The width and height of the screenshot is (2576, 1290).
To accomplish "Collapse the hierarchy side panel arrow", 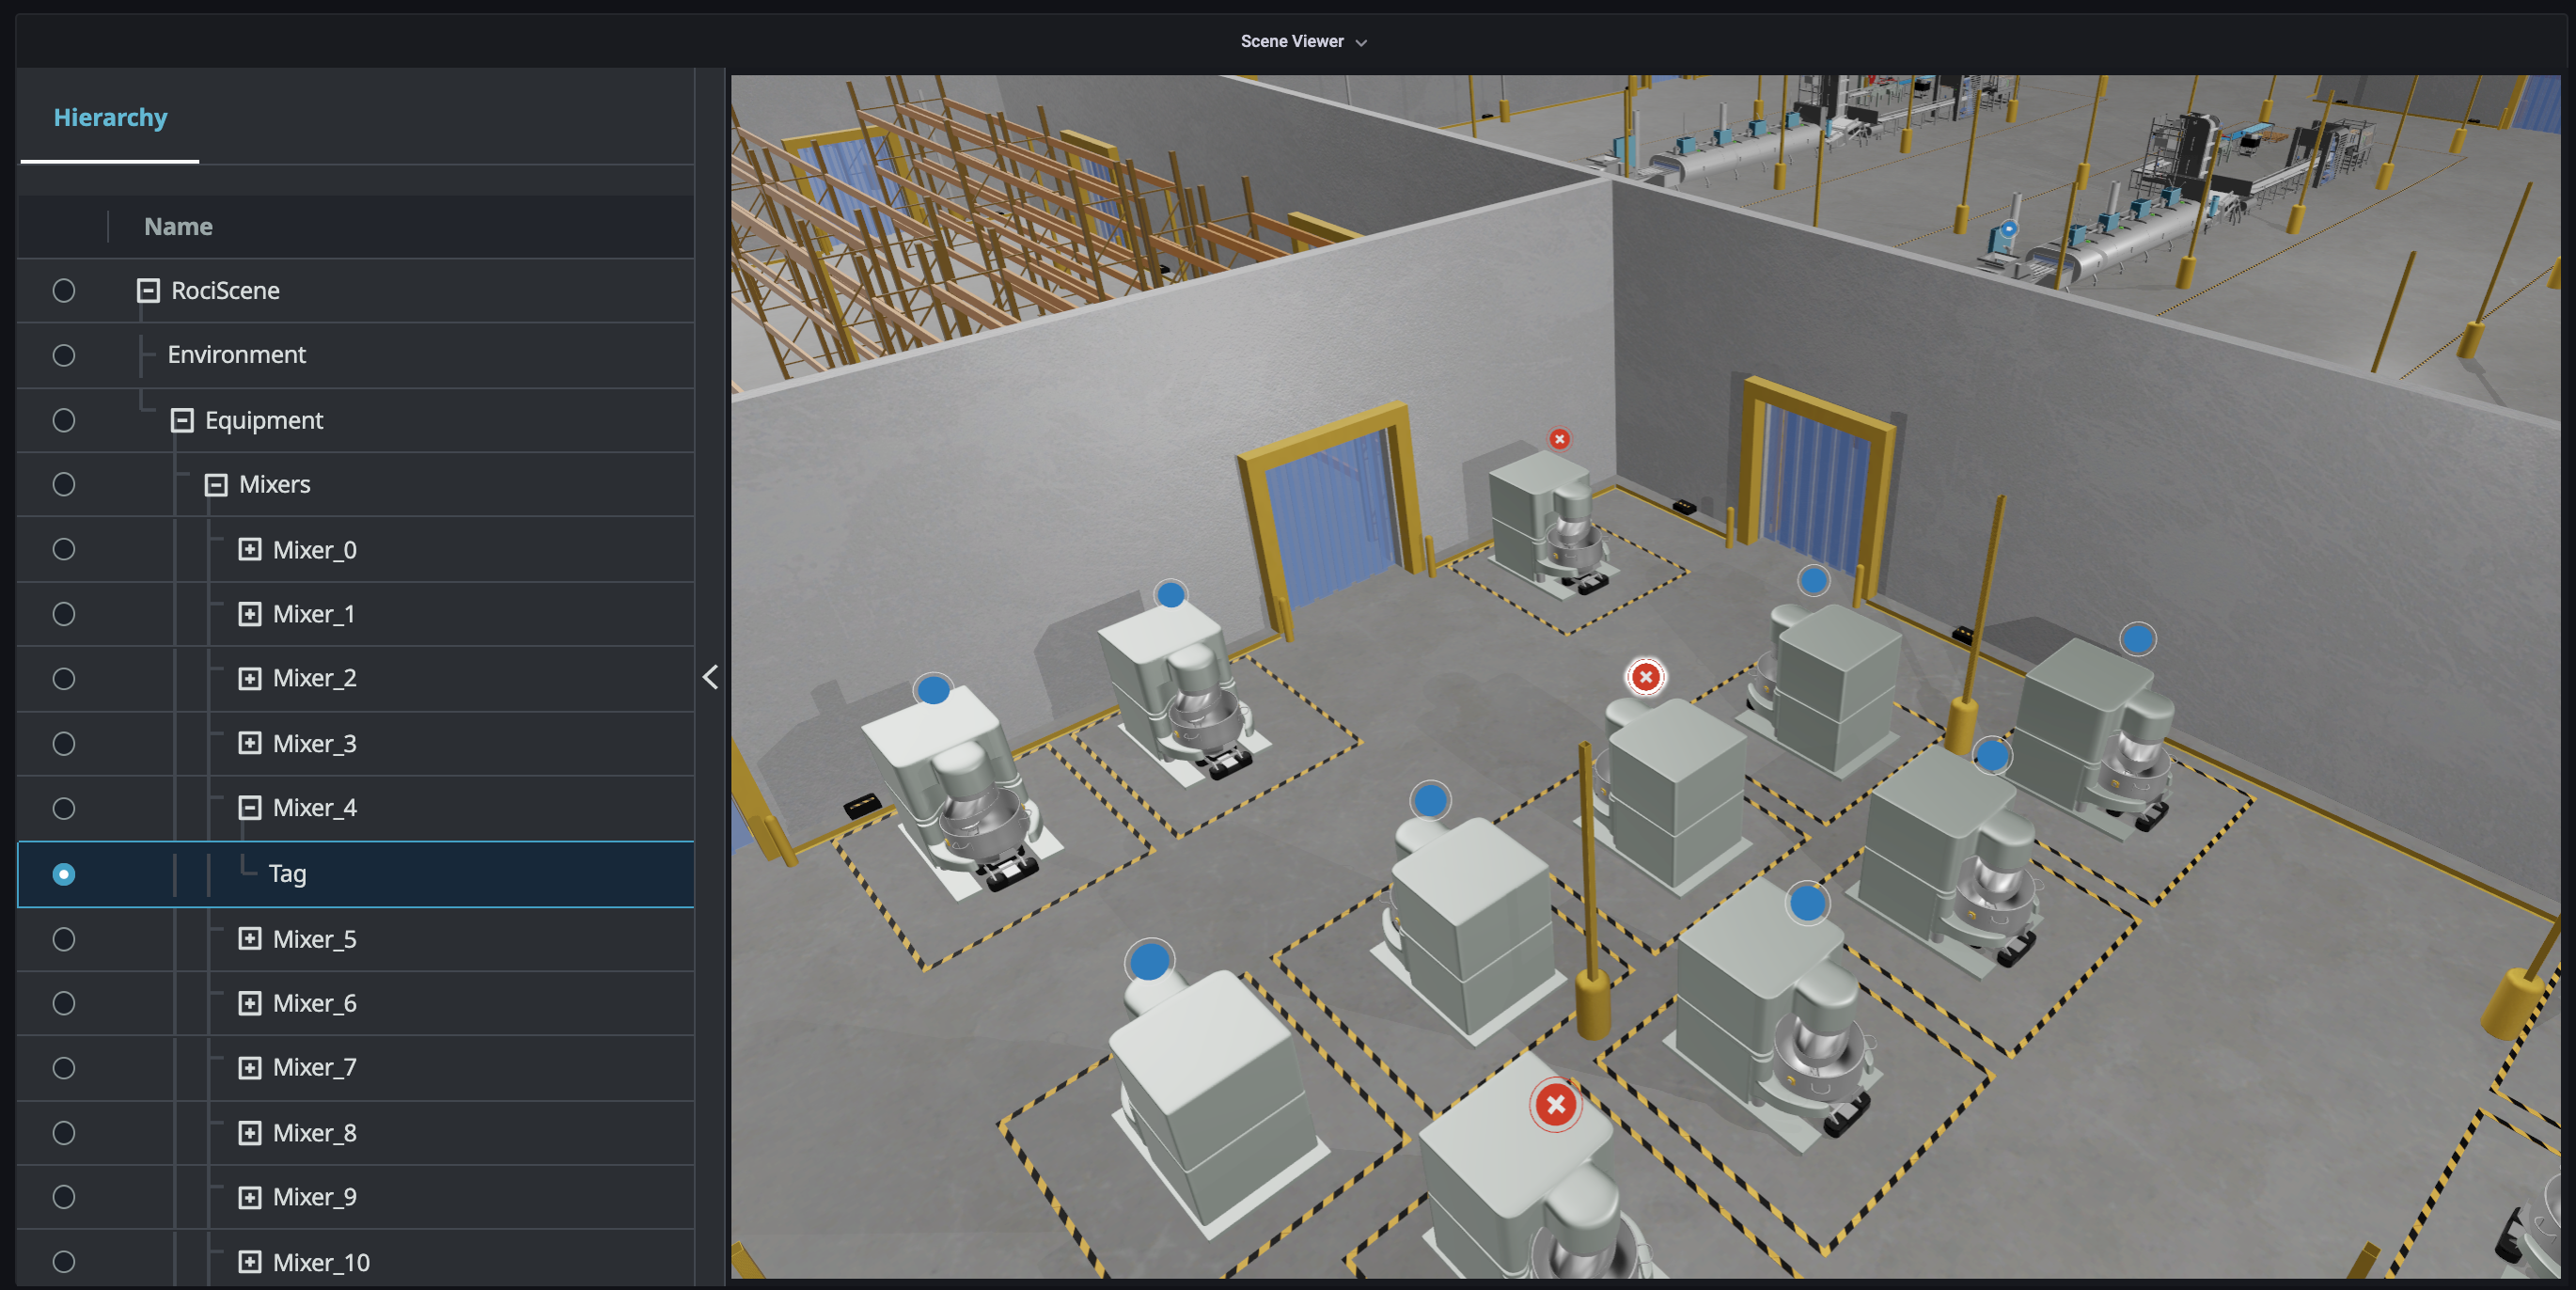I will point(710,677).
